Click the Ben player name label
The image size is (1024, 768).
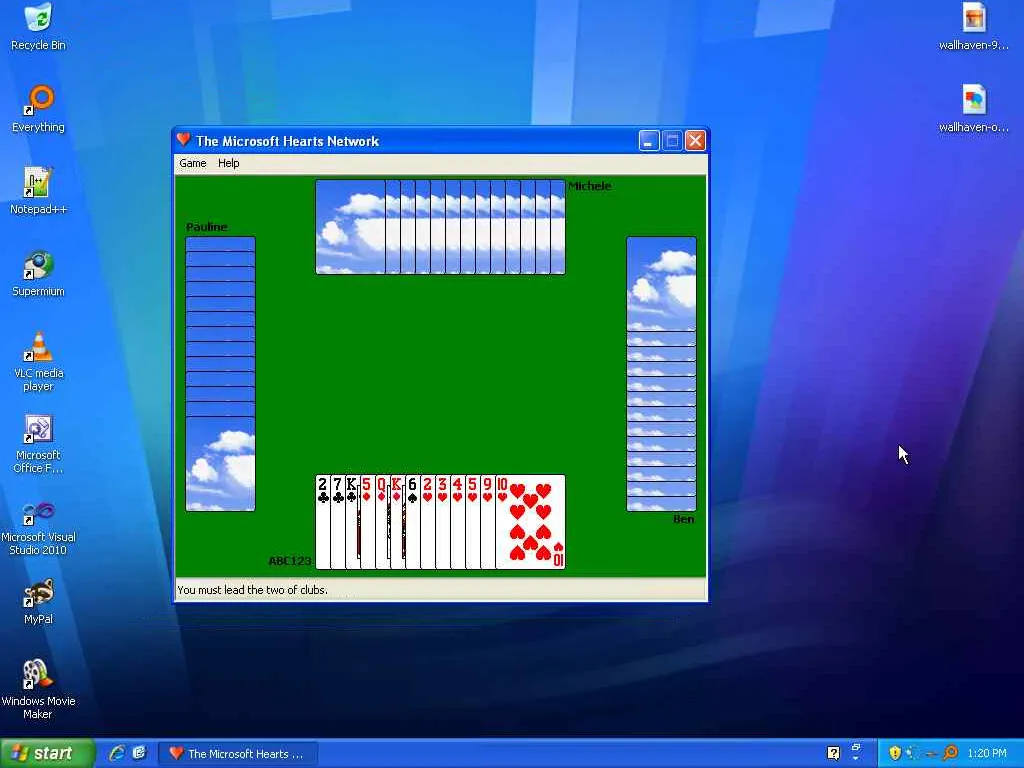pos(684,519)
